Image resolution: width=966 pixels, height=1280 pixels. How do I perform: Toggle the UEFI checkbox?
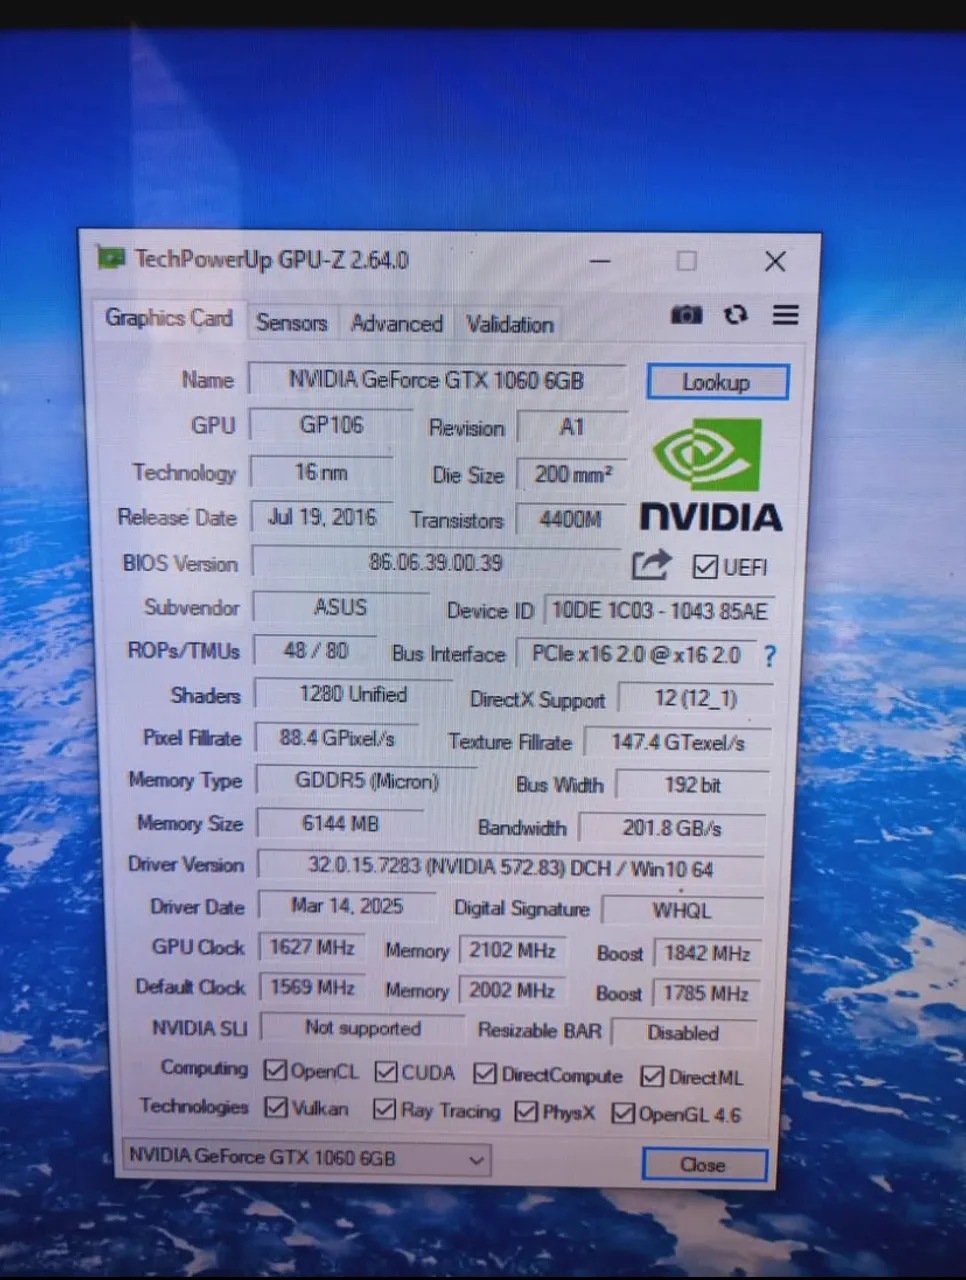pos(705,567)
